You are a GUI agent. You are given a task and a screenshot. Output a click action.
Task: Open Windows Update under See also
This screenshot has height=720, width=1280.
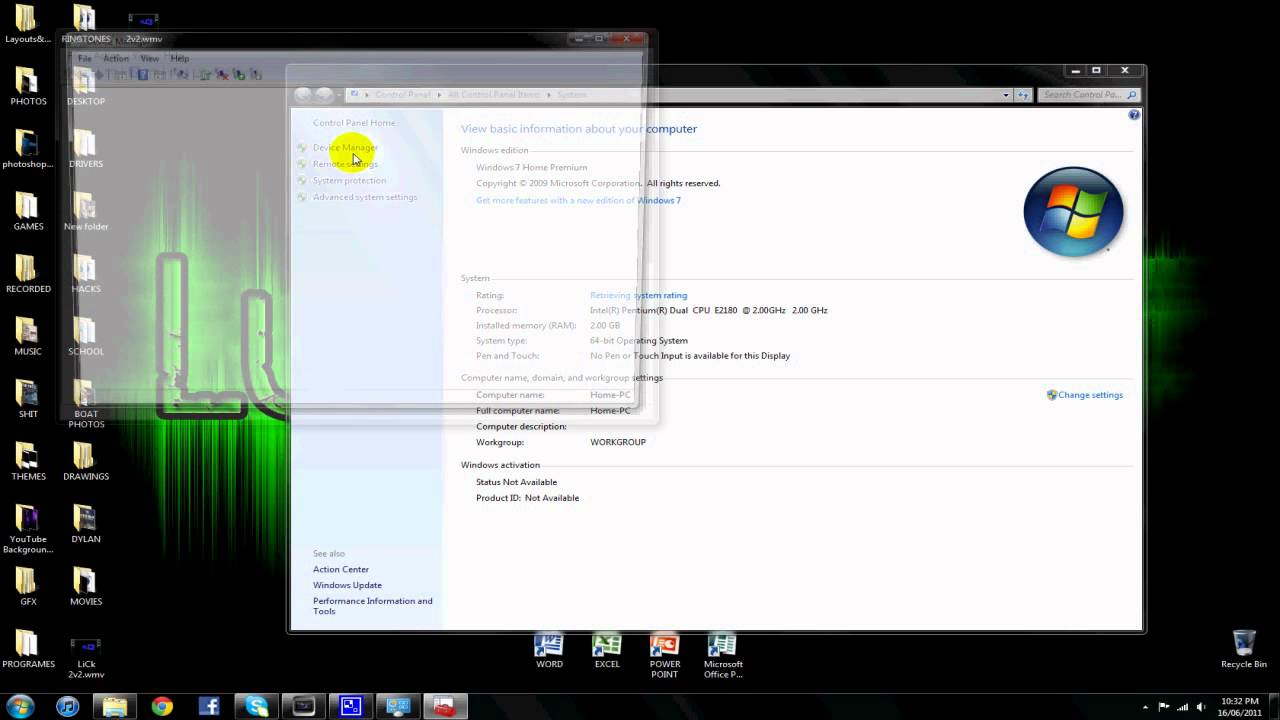[x=347, y=585]
